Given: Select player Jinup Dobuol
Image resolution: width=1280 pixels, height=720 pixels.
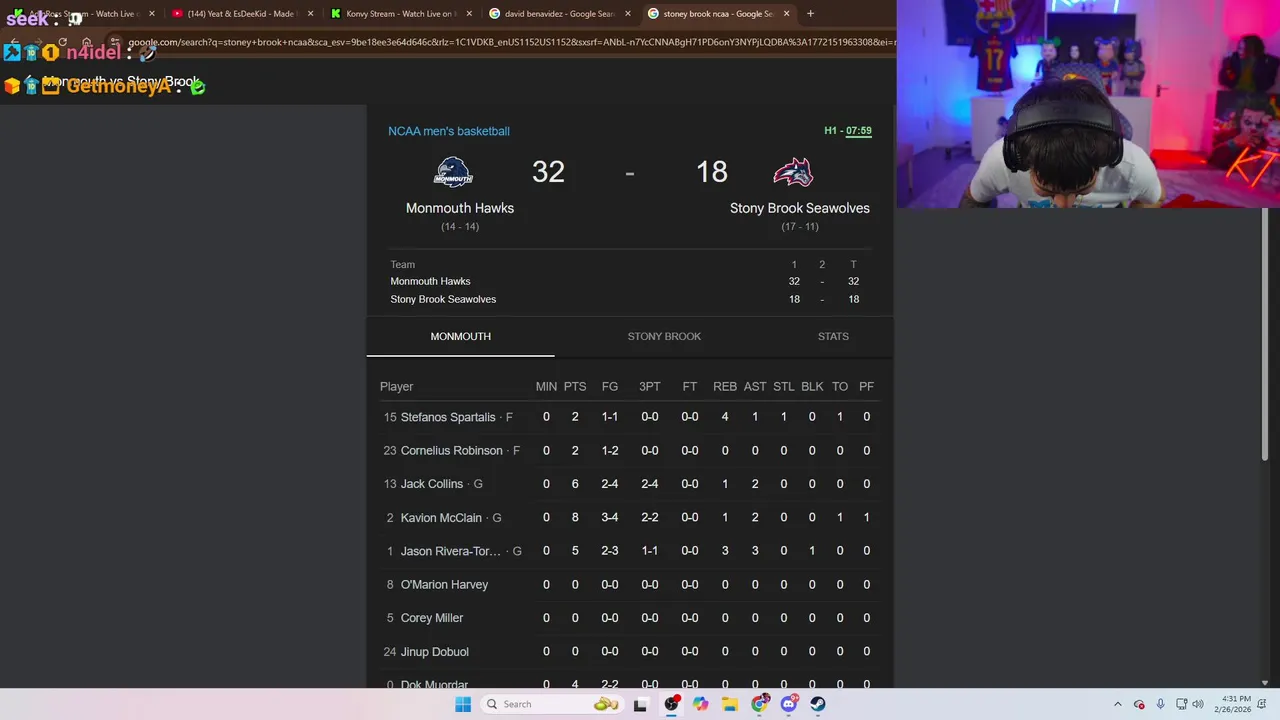Looking at the screenshot, I should pyautogui.click(x=435, y=652).
